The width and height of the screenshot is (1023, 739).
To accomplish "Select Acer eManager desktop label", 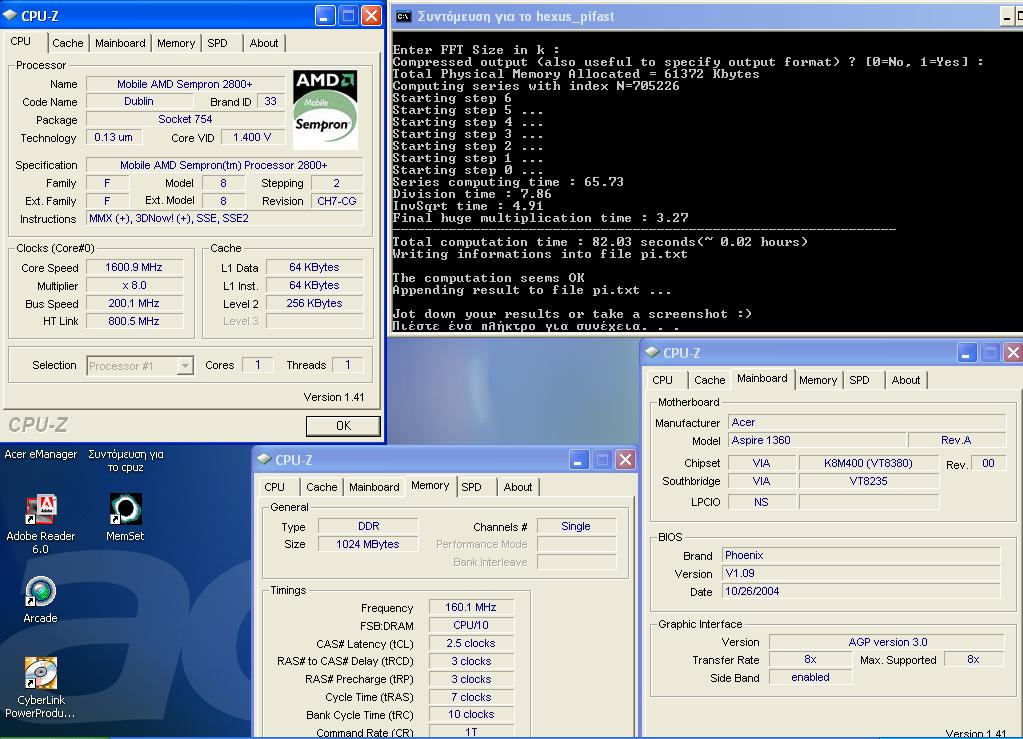I will click(40, 454).
